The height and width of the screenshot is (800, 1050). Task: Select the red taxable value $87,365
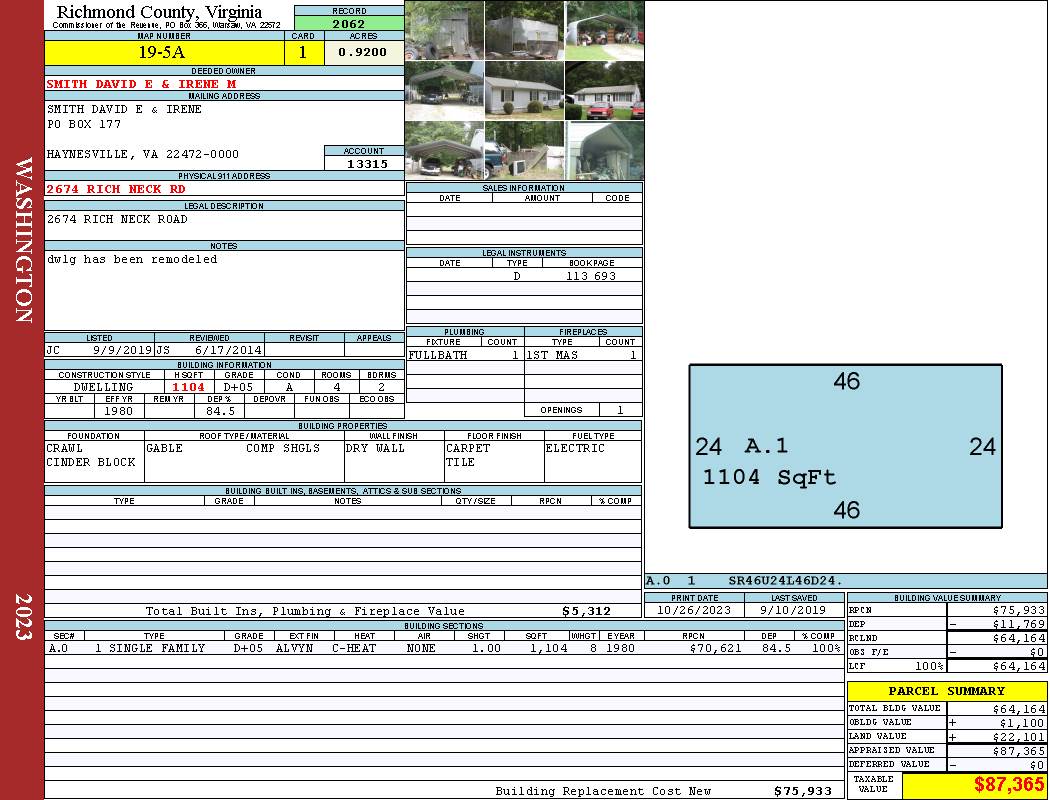1009,785
